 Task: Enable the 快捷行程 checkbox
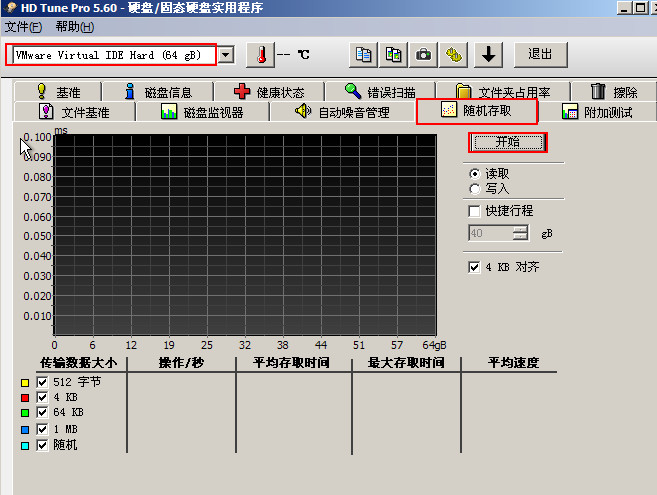coord(475,211)
